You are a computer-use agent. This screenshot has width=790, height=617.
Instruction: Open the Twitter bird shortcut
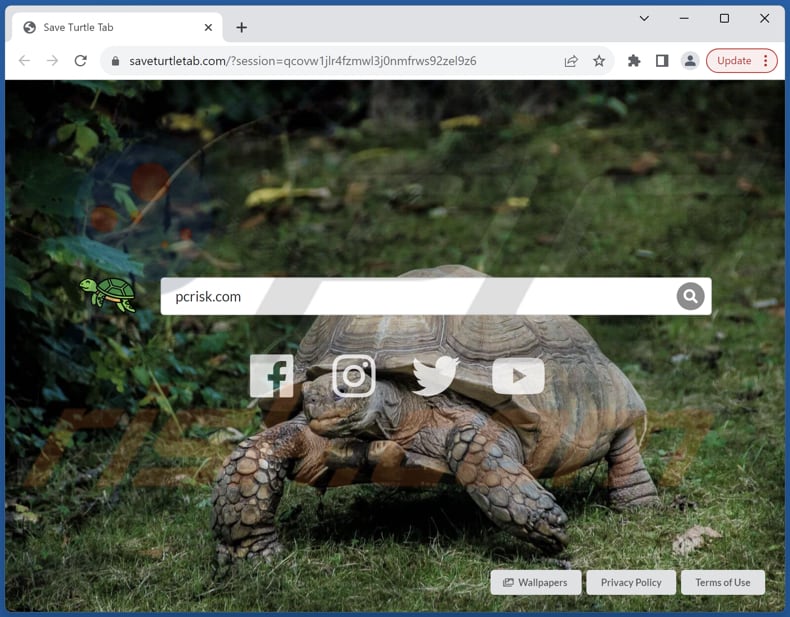coord(436,376)
